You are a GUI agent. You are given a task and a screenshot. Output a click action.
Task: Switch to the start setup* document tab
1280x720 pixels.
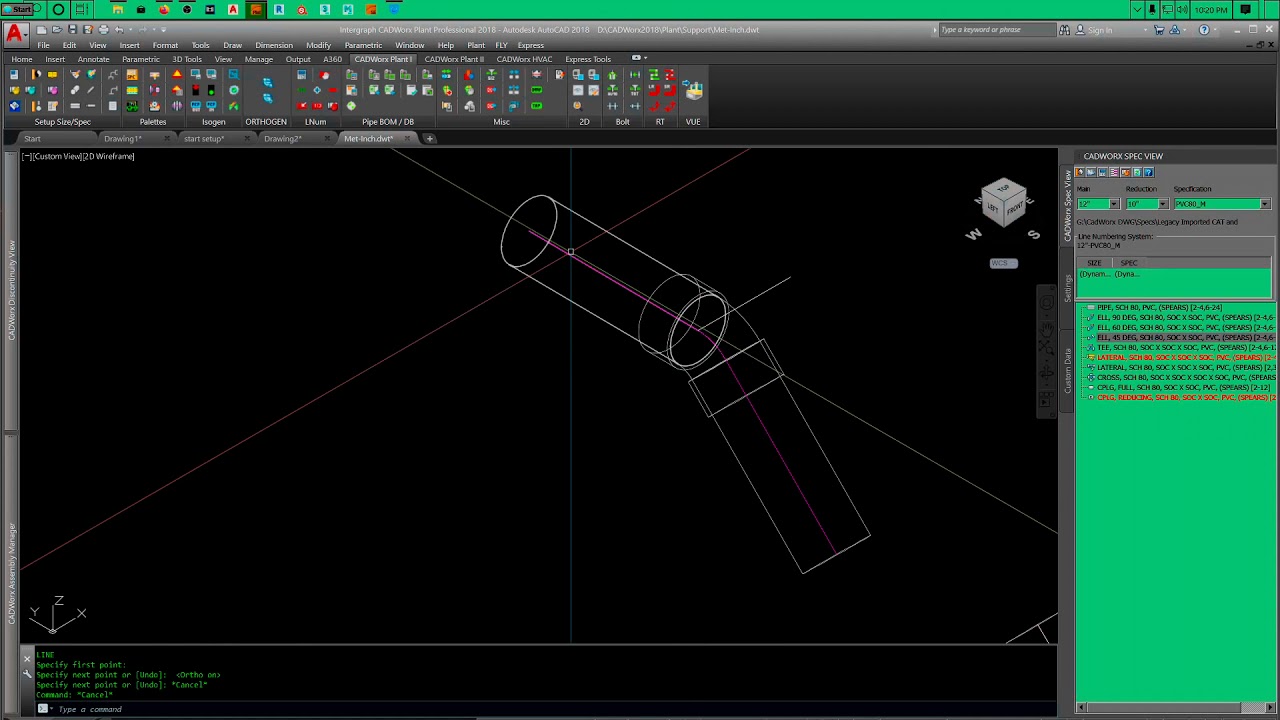pyautogui.click(x=204, y=139)
